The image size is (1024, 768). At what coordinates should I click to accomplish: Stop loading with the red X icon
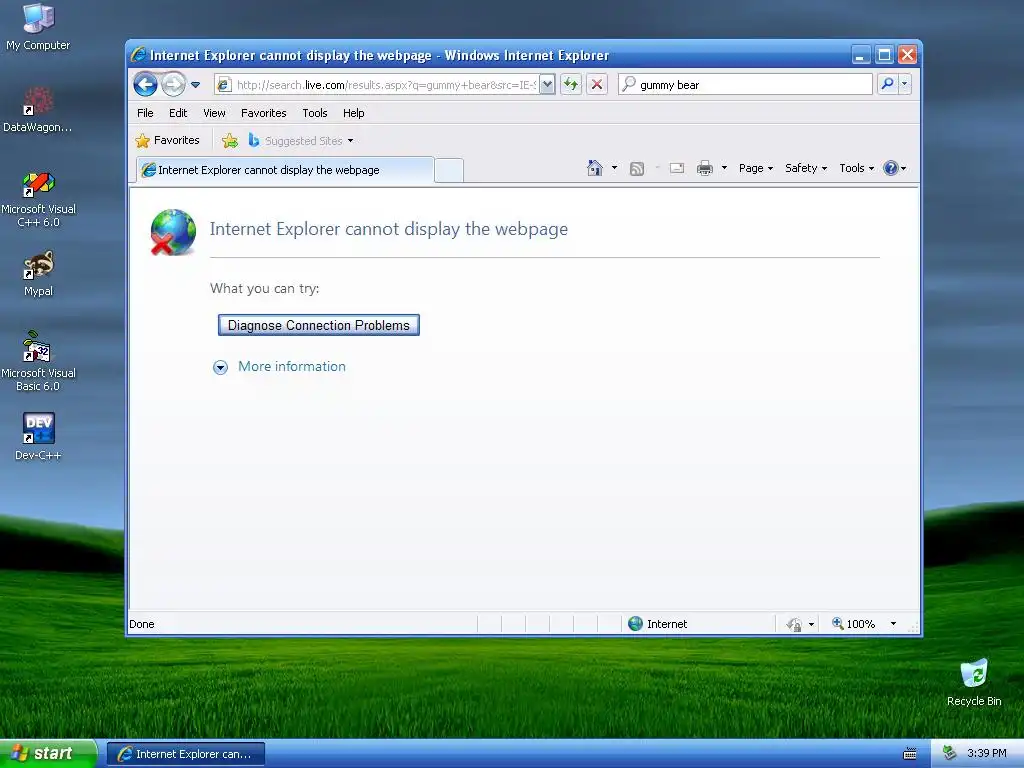click(x=596, y=84)
